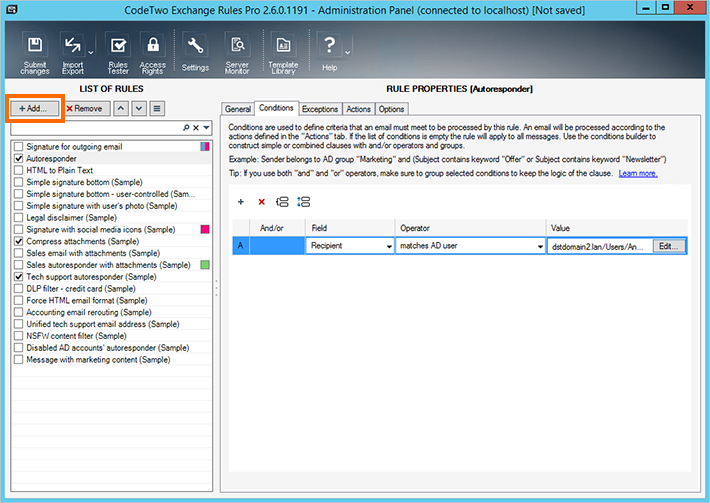Click the search magnifier icon in rules filter
The height and width of the screenshot is (503, 710).
186,128
